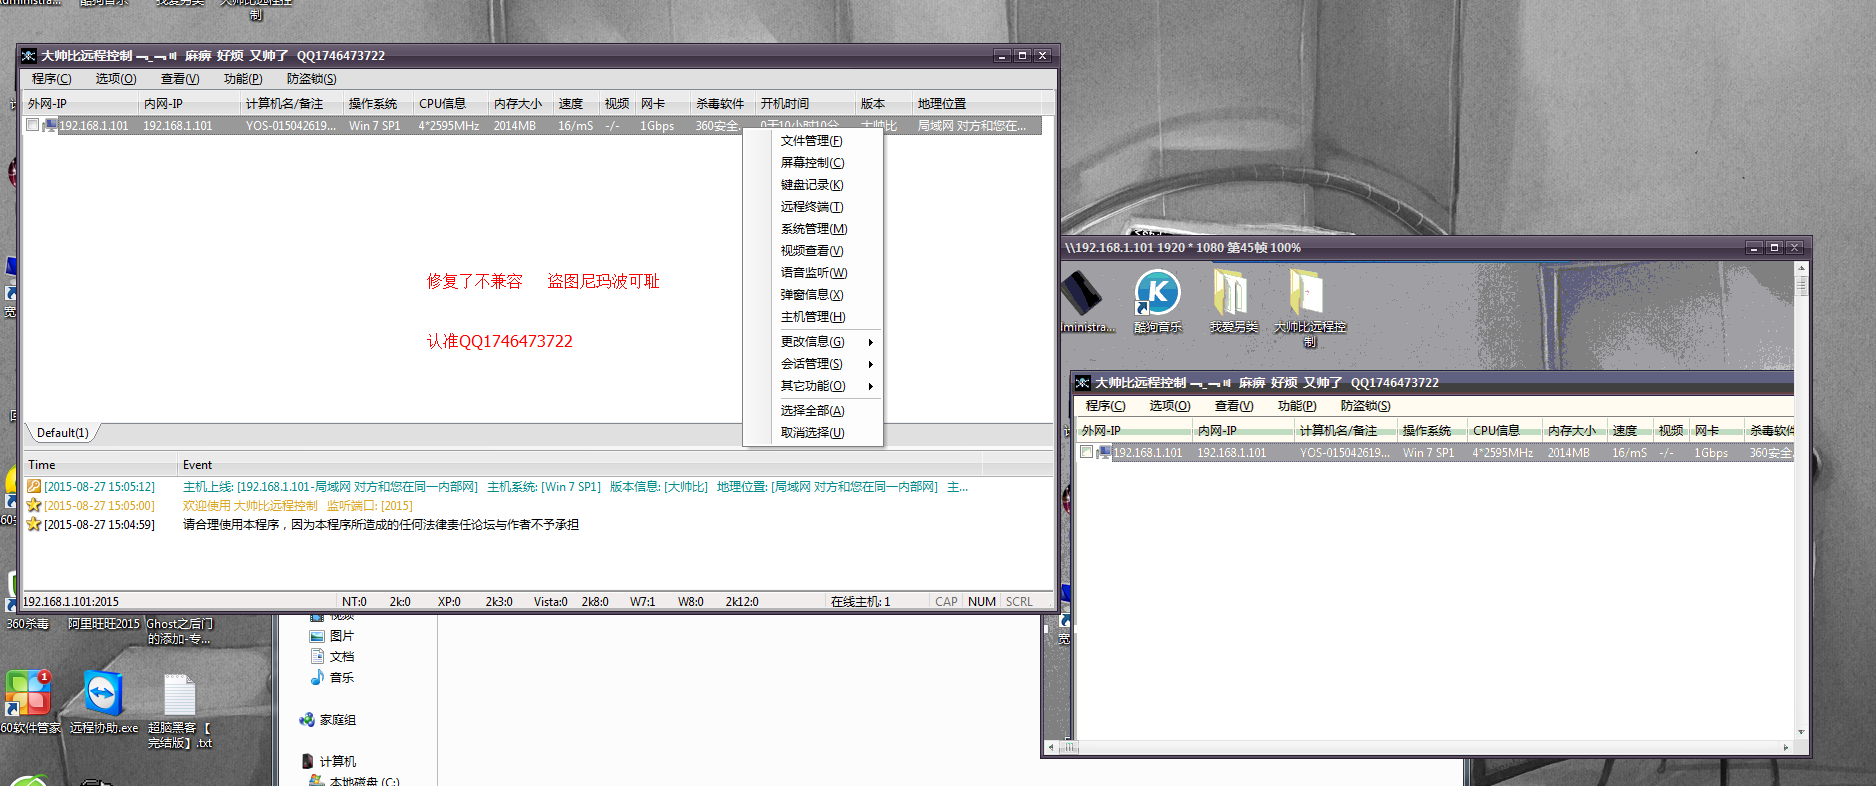Click host computer icon in remote-view list
Image resolution: width=1876 pixels, height=786 pixels.
pos(1104,453)
